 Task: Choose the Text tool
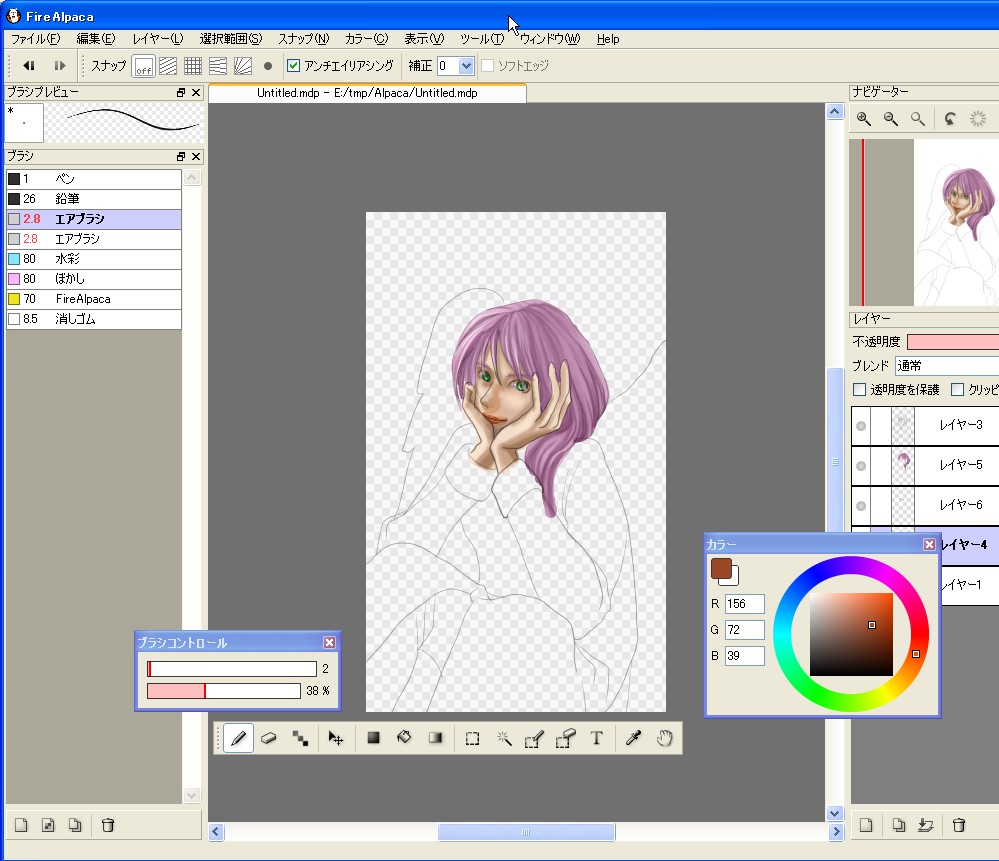(597, 738)
